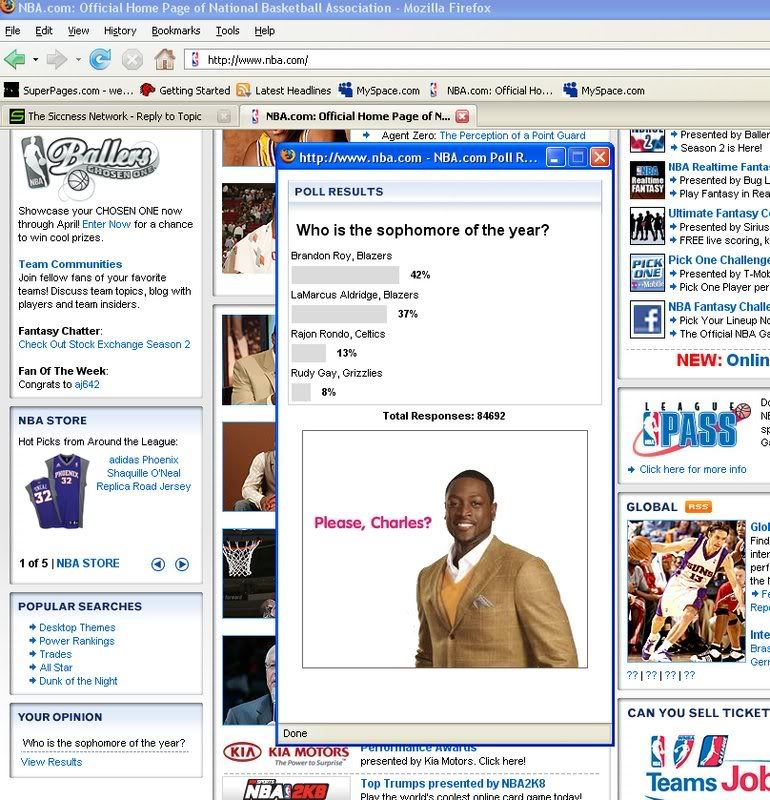Click the Phoenix O'Neal jersey thumbnail
This screenshot has height=800, width=770.
click(x=57, y=491)
